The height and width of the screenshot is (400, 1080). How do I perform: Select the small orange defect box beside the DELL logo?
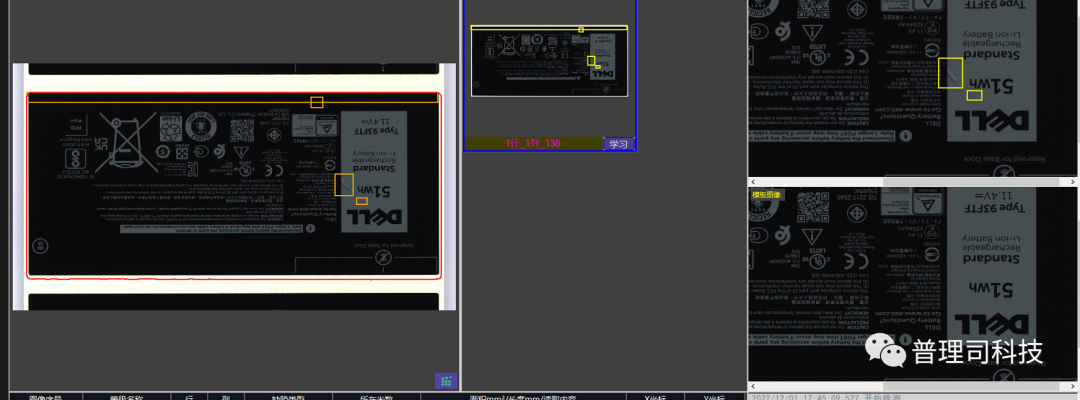(362, 201)
